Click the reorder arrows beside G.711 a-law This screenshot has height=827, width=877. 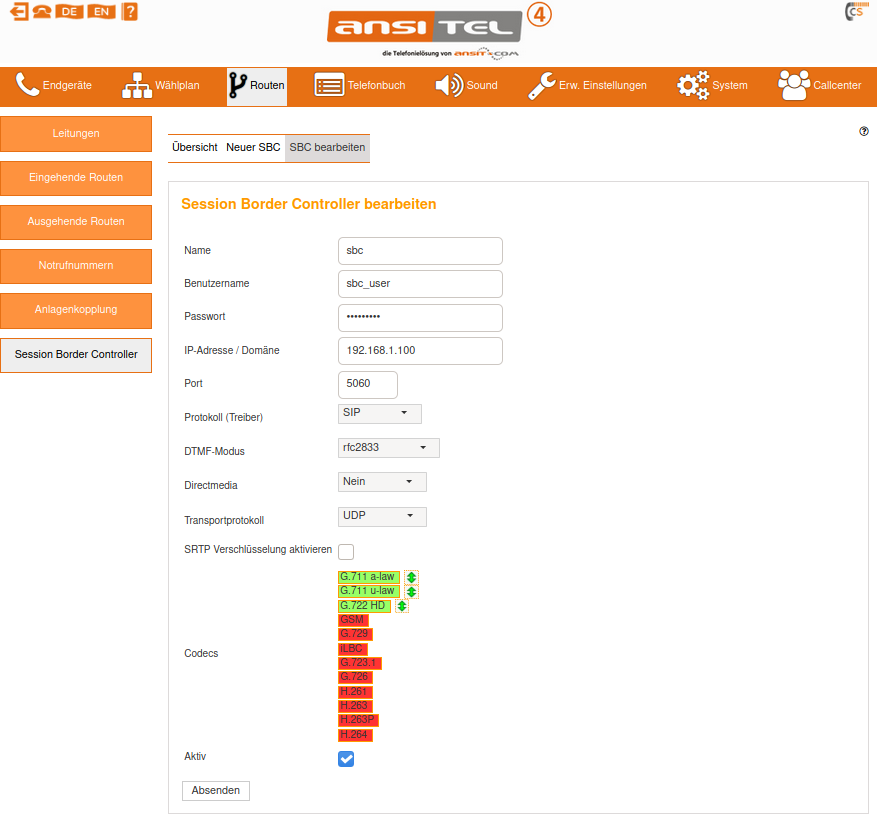click(411, 577)
